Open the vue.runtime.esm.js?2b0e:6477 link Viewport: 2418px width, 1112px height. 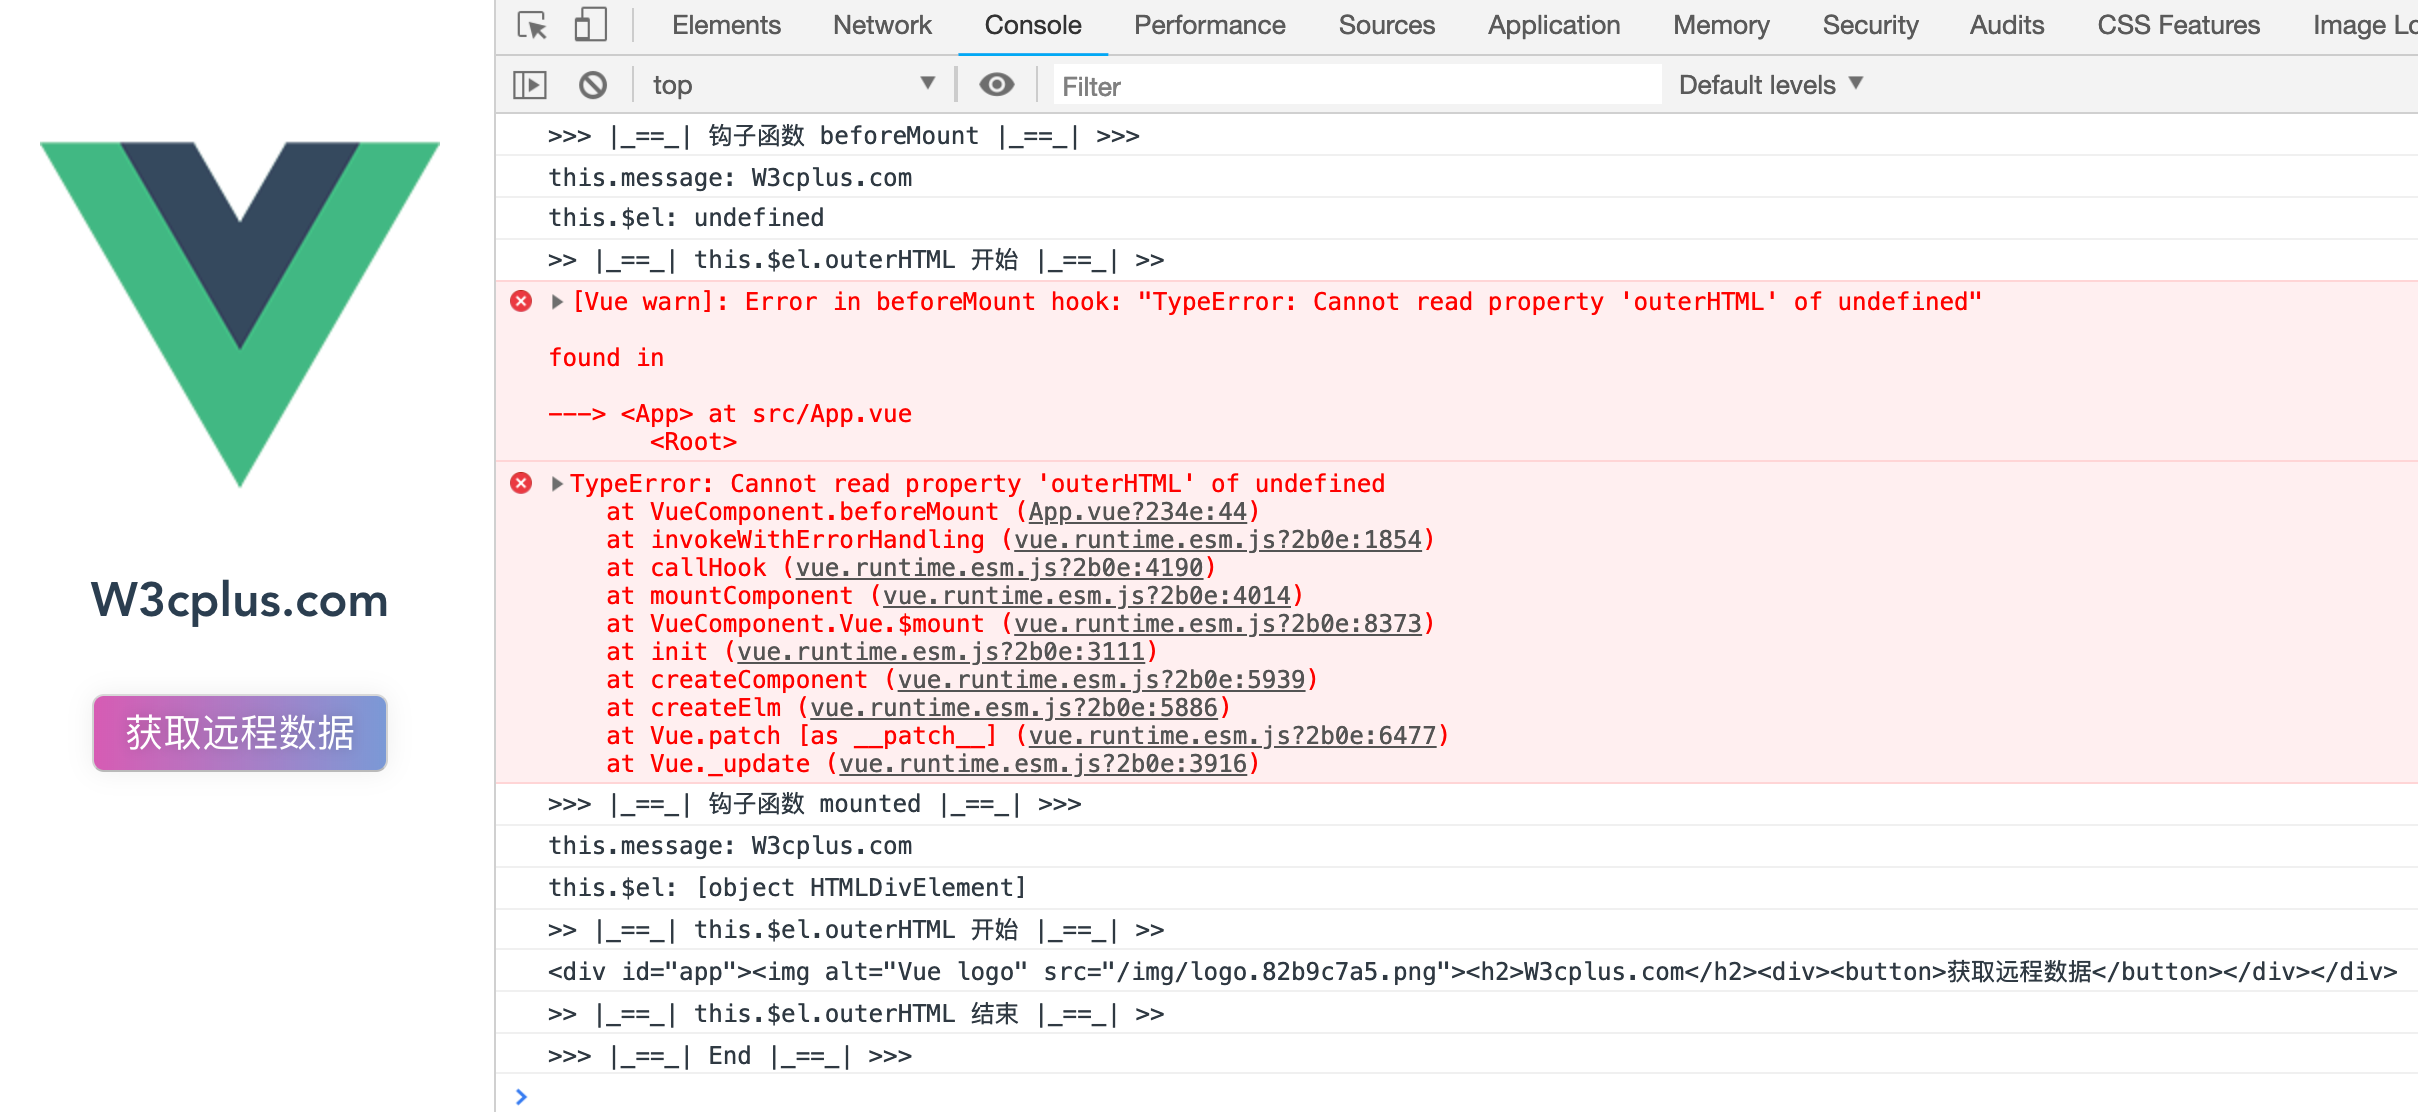point(1233,735)
